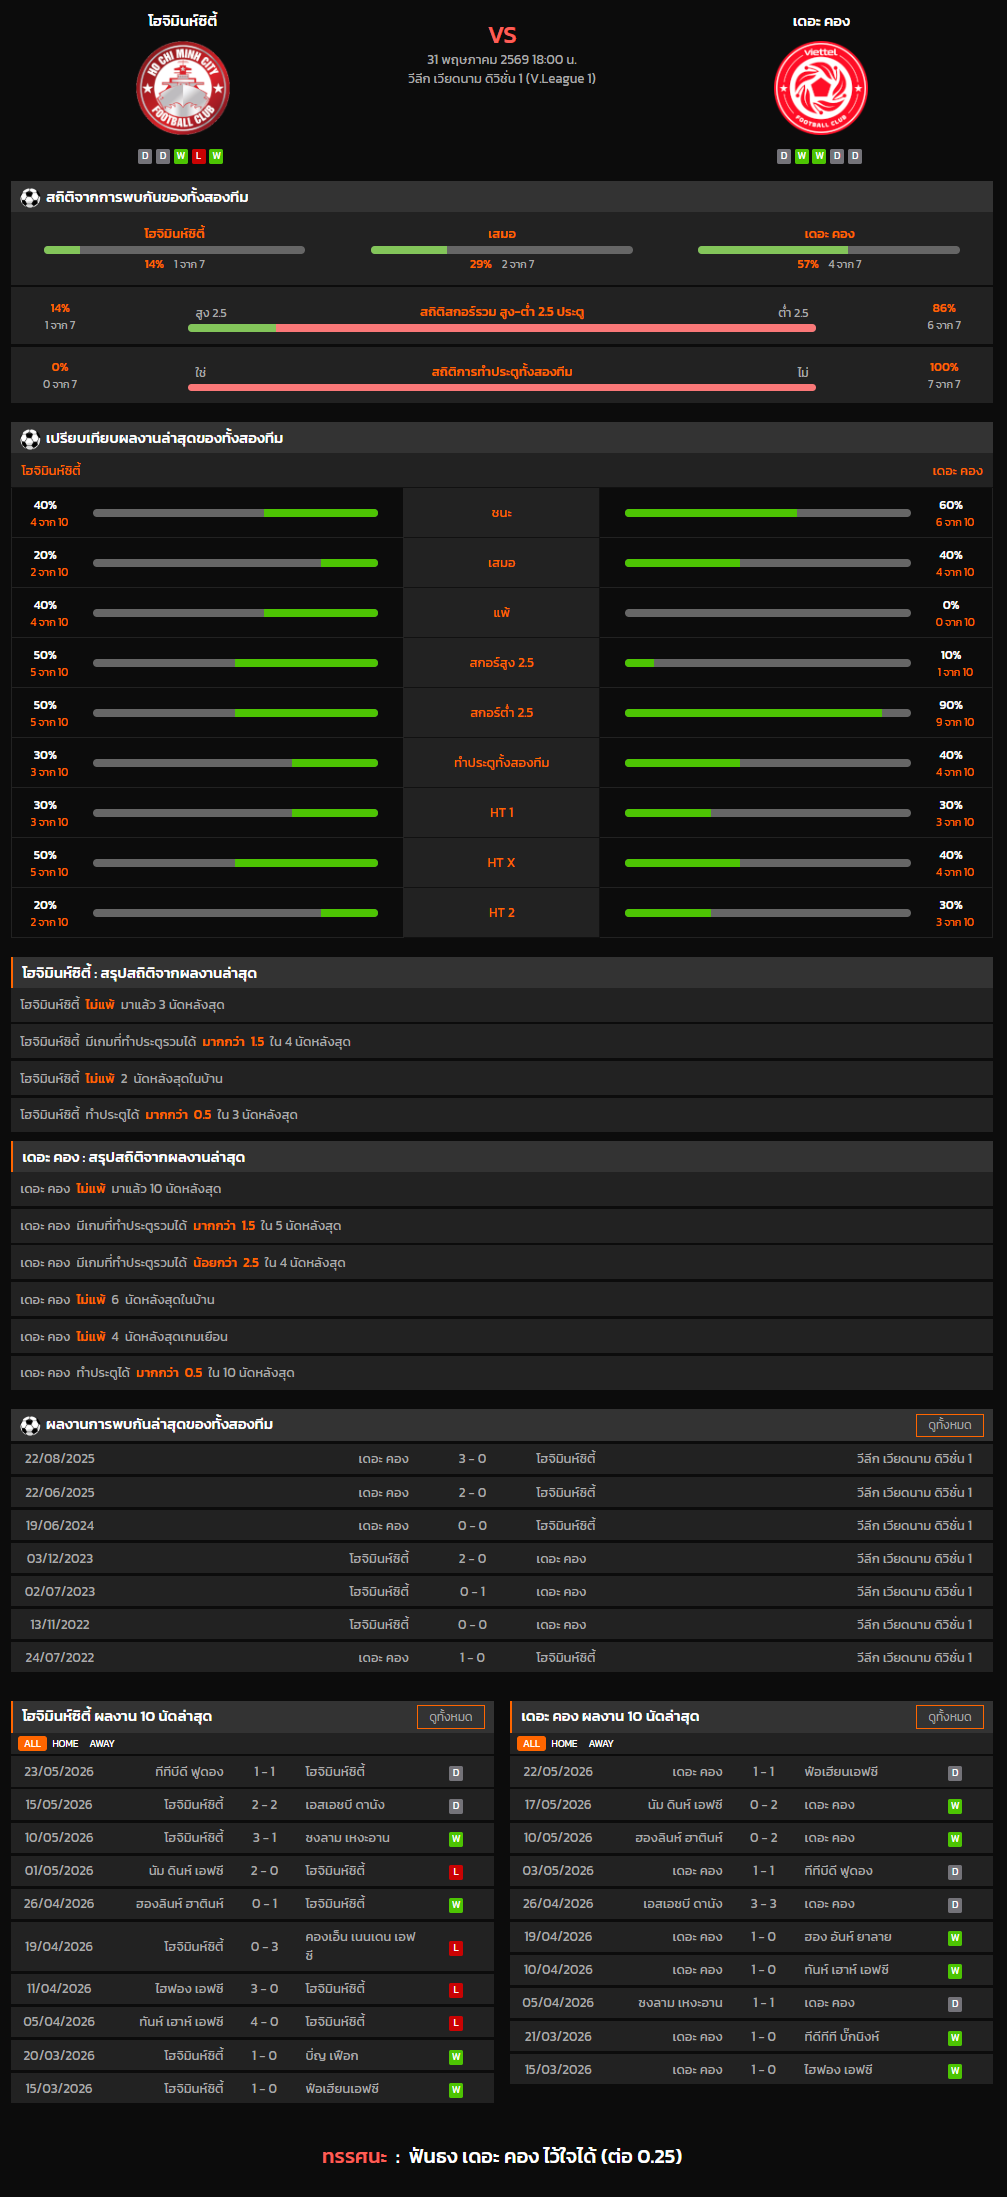This screenshot has height=2197, width=1007.
Task: Click L result badge for 05/04/2026 4-0 match
Action: point(456,2023)
